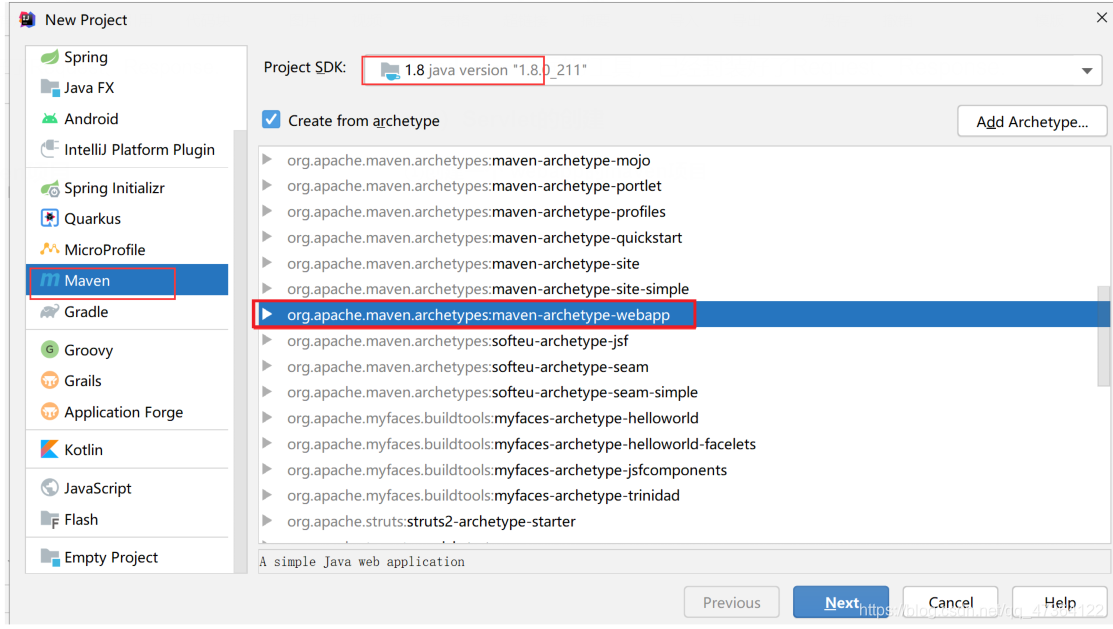Expand the struts2-archetype-starter node
The image size is (1113, 629).
coord(268,520)
